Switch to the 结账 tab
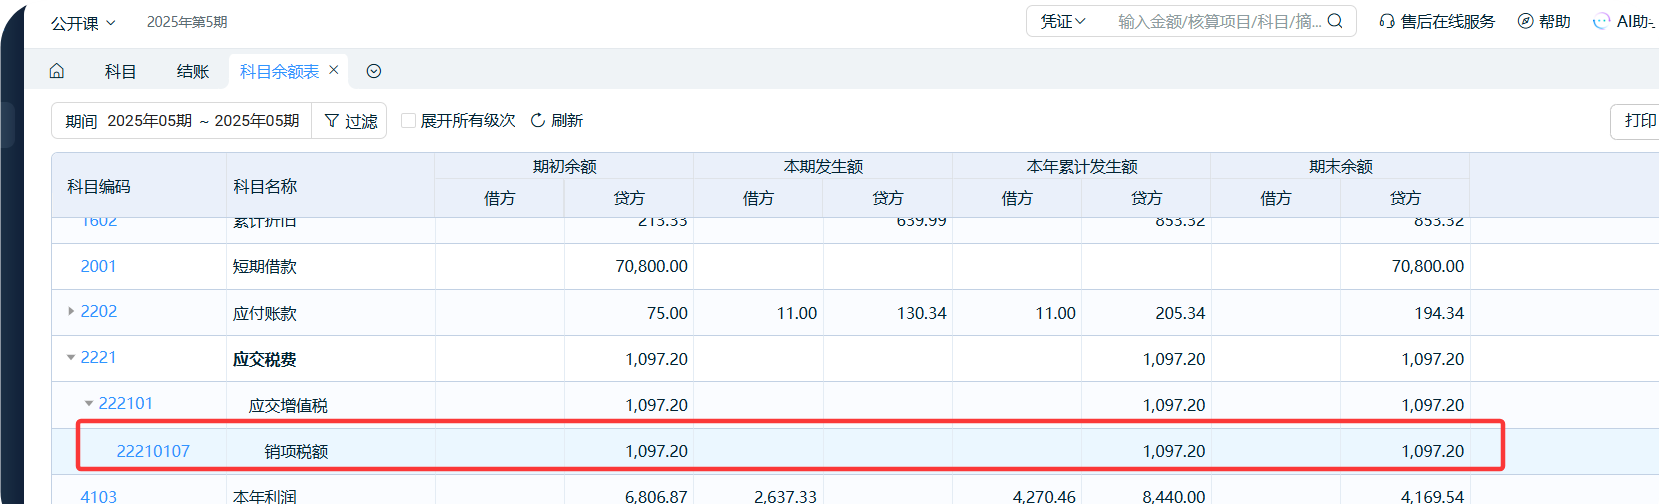Image resolution: width=1659 pixels, height=504 pixels. tap(193, 71)
